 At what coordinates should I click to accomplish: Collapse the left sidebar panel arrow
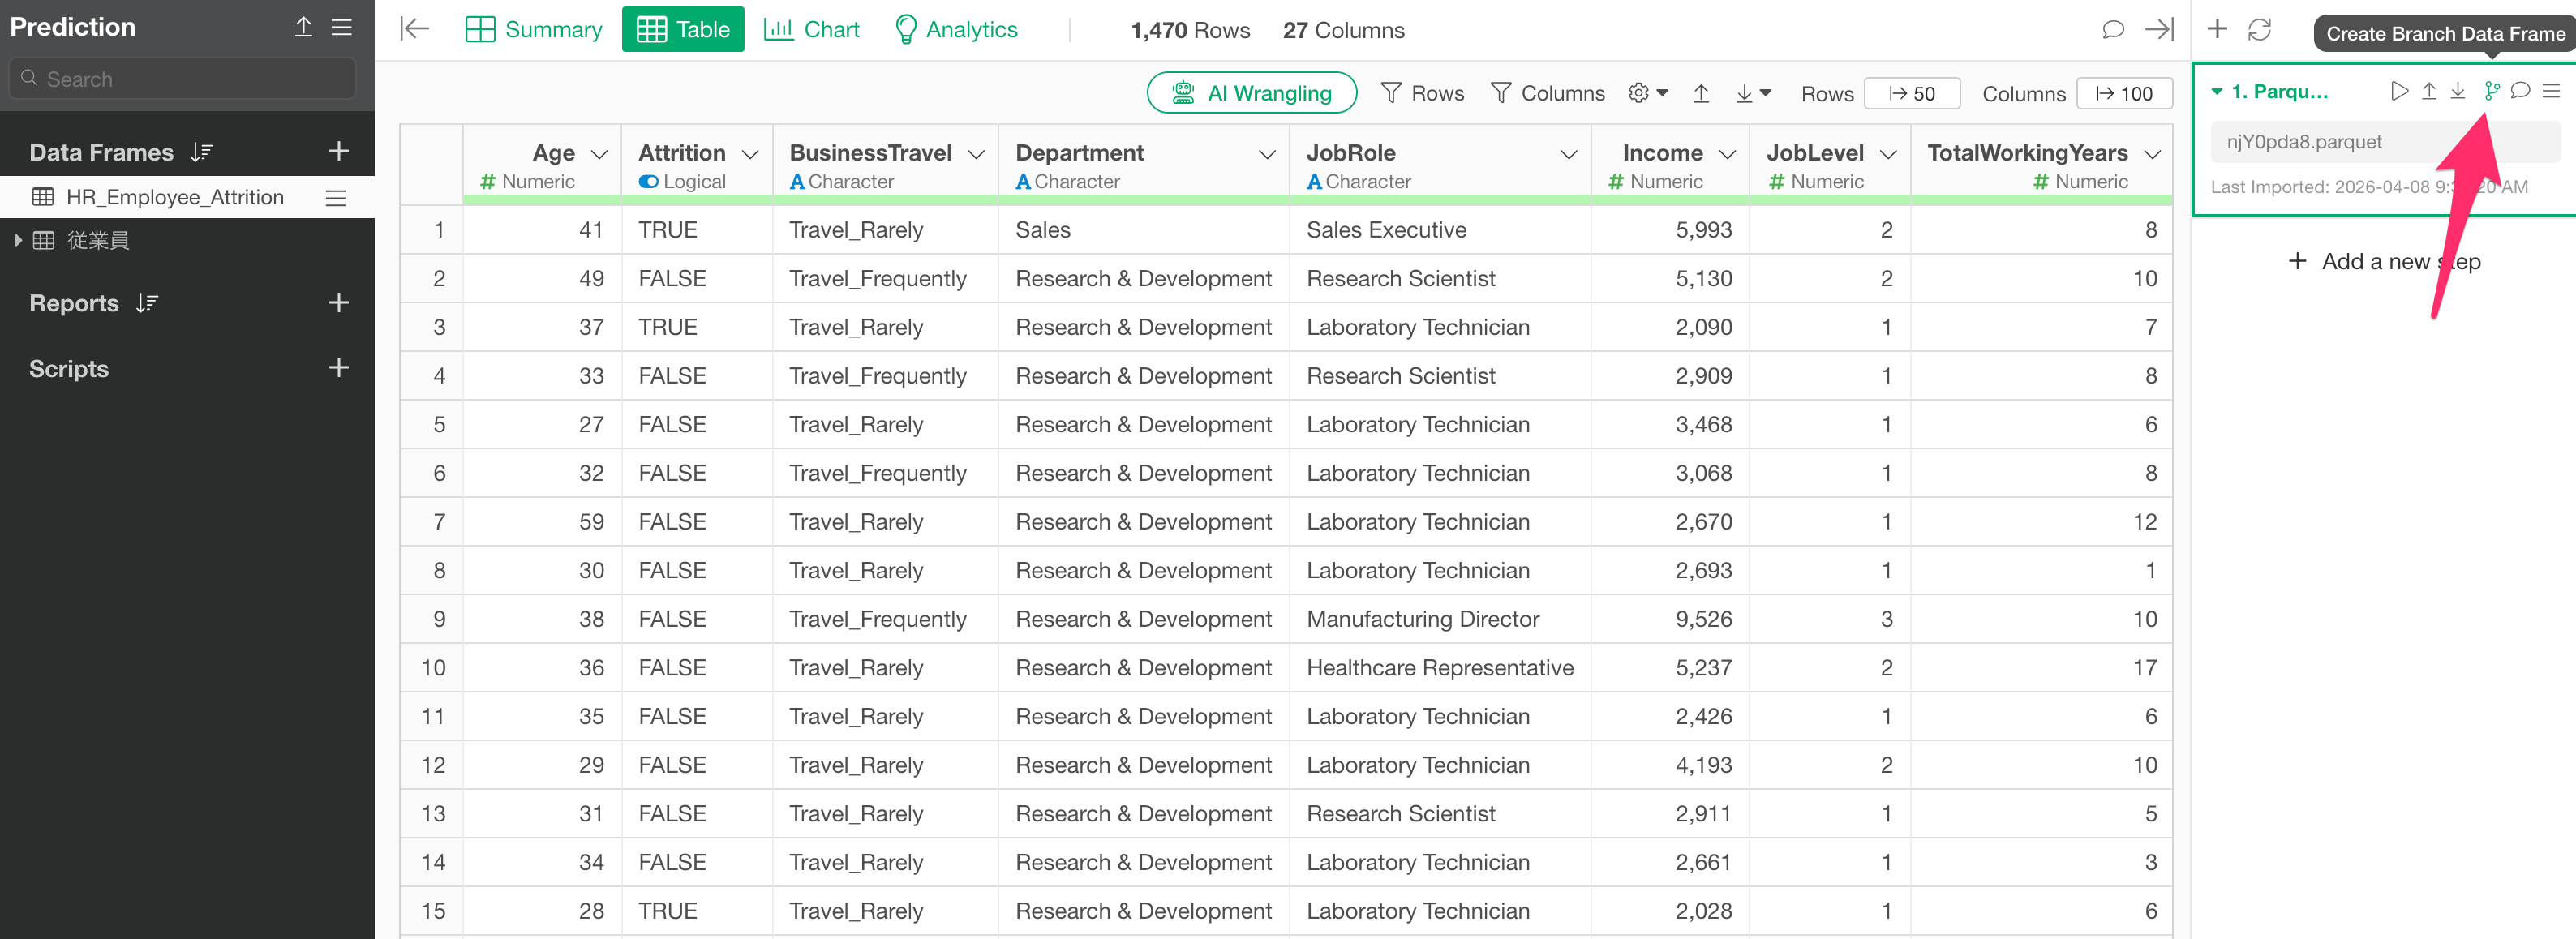pyautogui.click(x=414, y=29)
